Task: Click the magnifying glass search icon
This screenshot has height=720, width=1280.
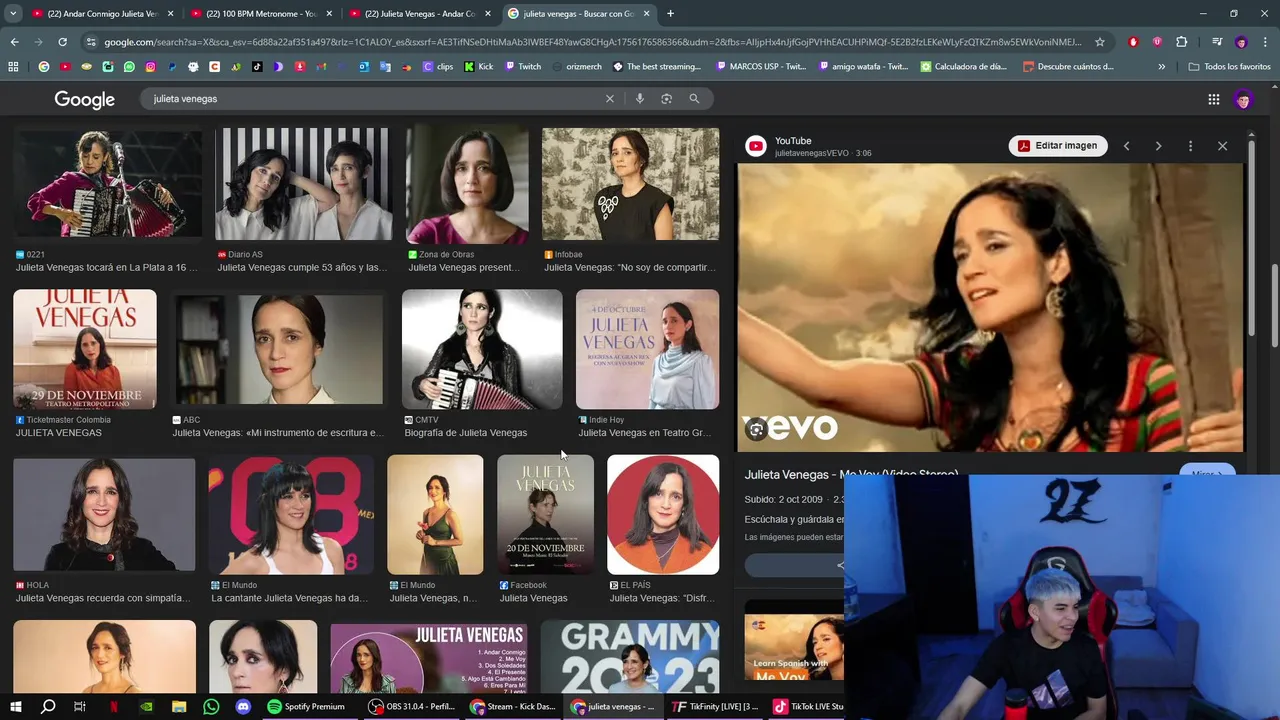Action: click(x=694, y=99)
